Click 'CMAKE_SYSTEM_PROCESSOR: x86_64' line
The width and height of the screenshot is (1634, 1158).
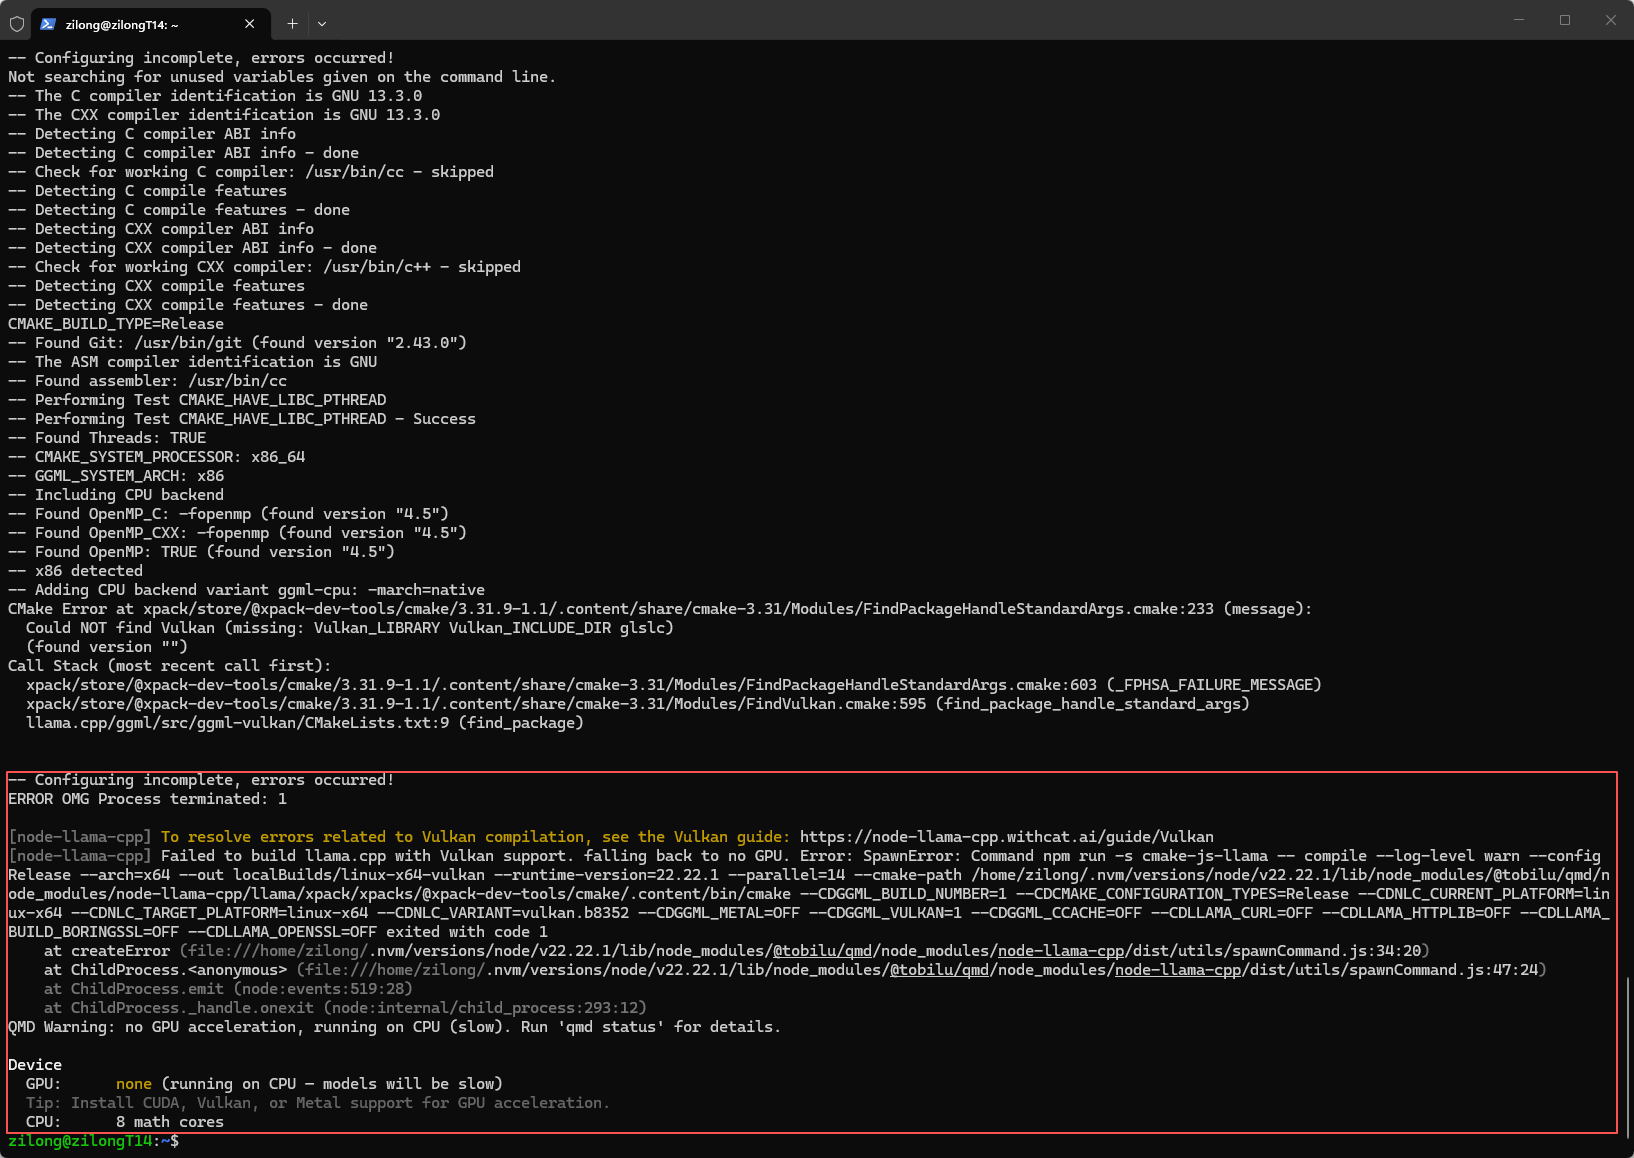(156, 457)
